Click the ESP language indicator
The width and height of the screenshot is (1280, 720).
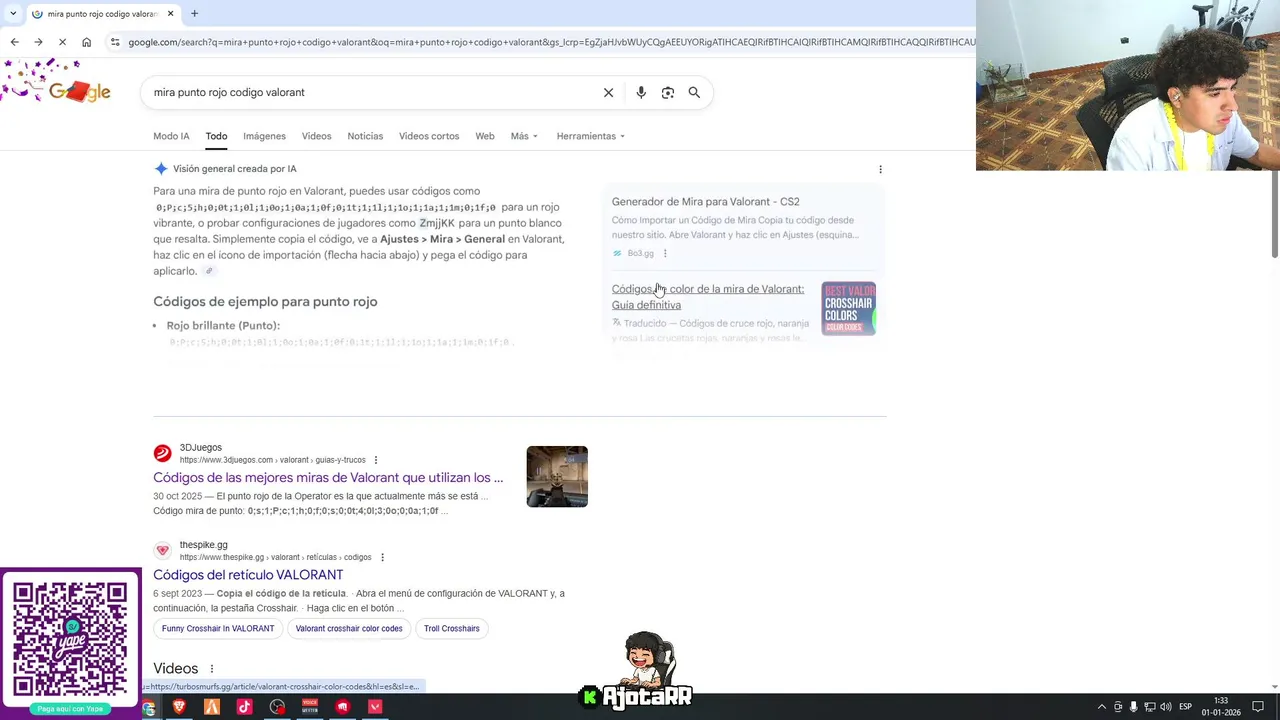(1185, 707)
